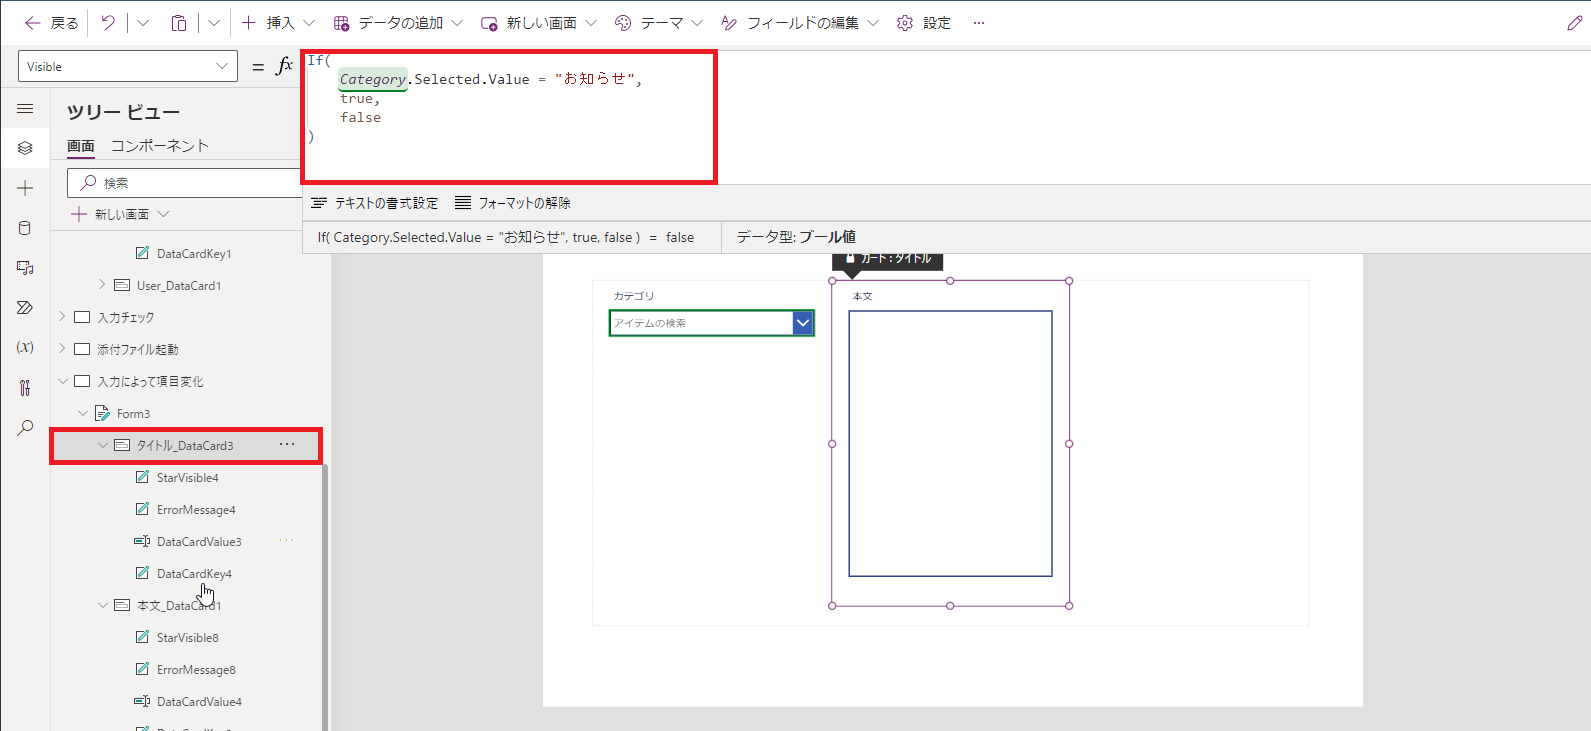Select User_DataCard1 in the tree
The width and height of the screenshot is (1591, 731).
[179, 286]
